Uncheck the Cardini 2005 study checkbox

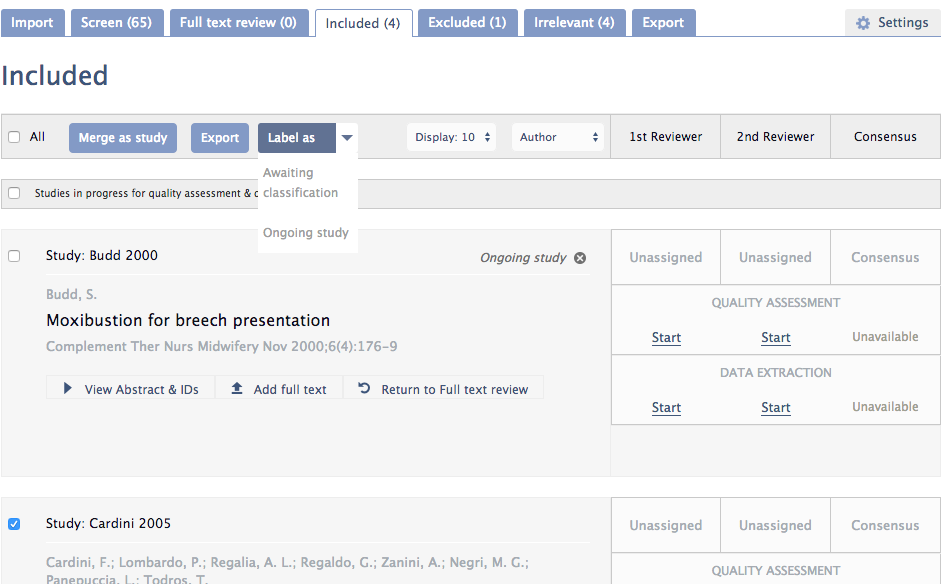[x=14, y=523]
